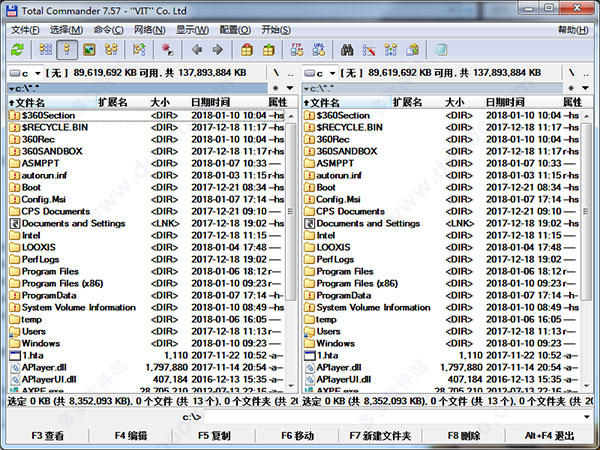The height and width of the screenshot is (450, 600).
Task: Click F3 查看 button
Action: point(48,435)
